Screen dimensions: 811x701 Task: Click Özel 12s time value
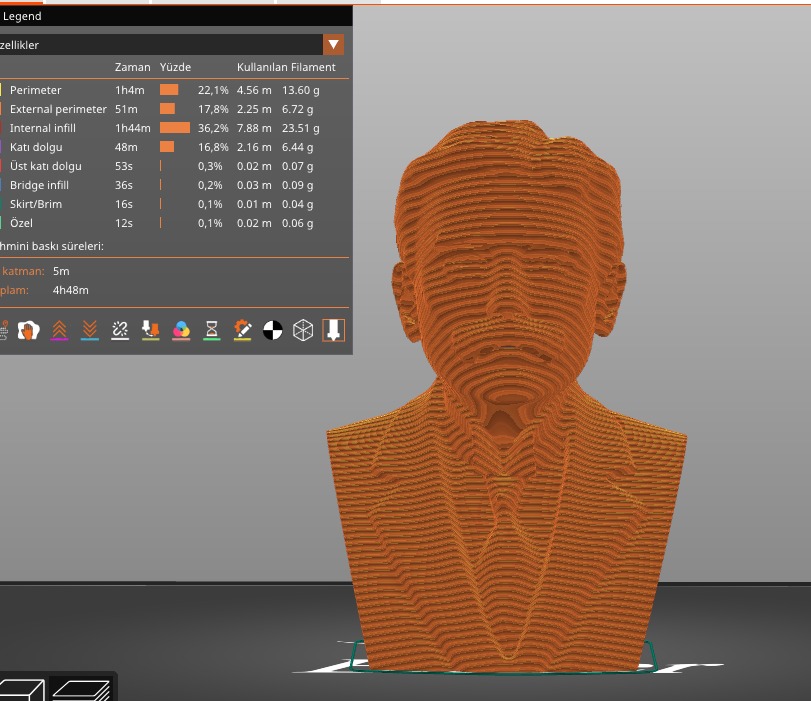point(124,223)
